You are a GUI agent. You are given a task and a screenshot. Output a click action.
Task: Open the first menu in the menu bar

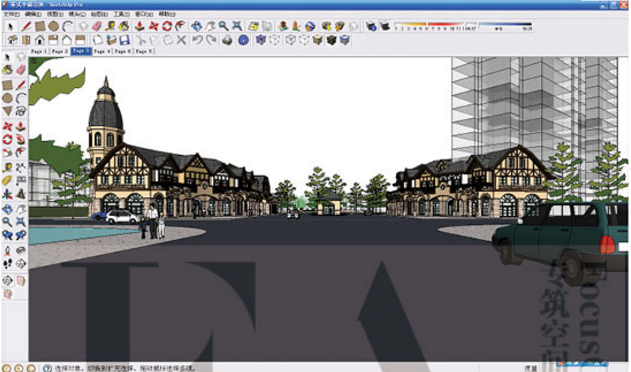point(11,14)
